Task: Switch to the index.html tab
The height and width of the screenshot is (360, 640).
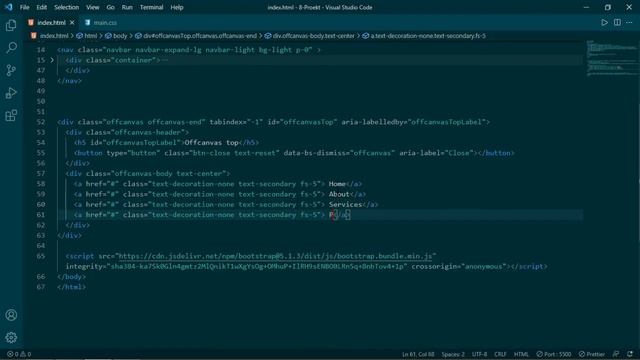Action: pos(51,22)
